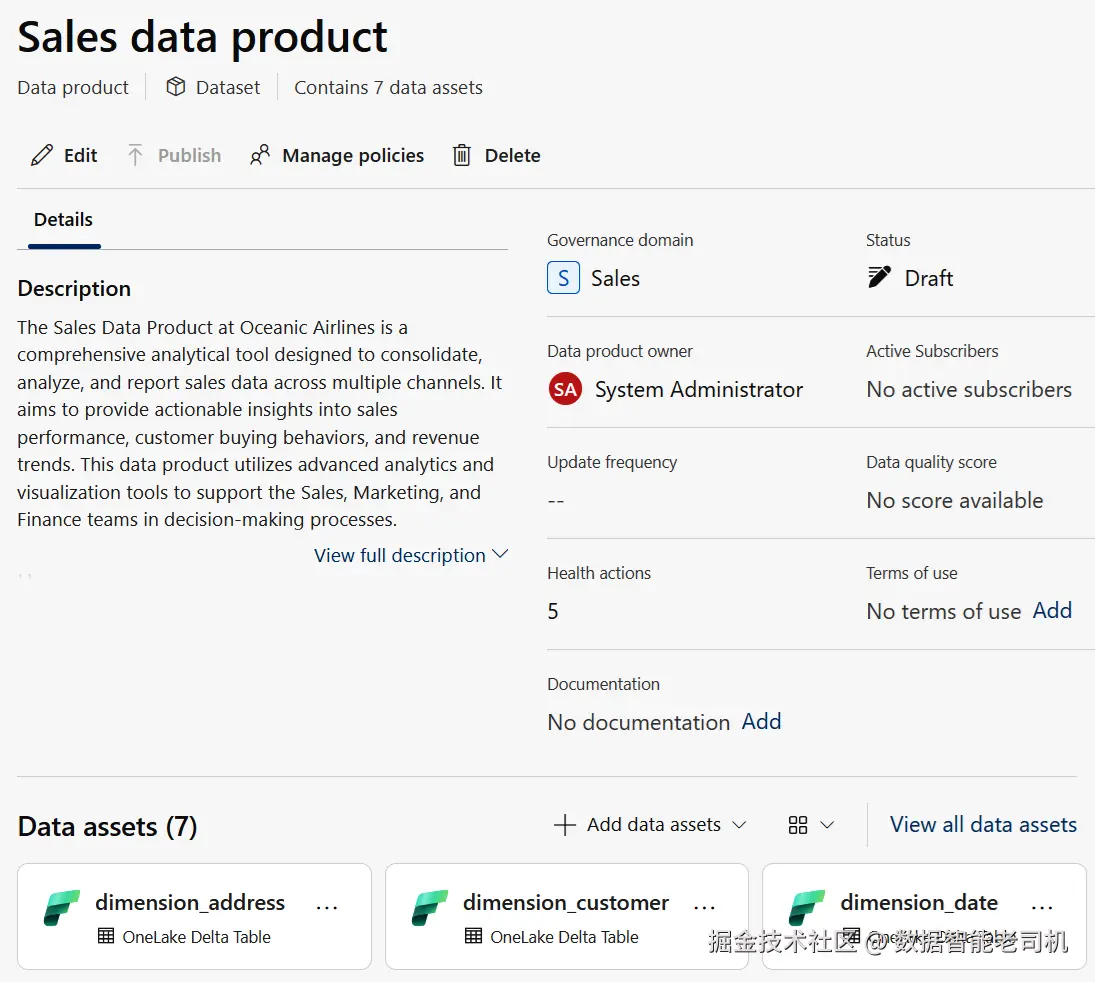Click the Update frequency dashes value
This screenshot has width=1095, height=982.
[556, 501]
